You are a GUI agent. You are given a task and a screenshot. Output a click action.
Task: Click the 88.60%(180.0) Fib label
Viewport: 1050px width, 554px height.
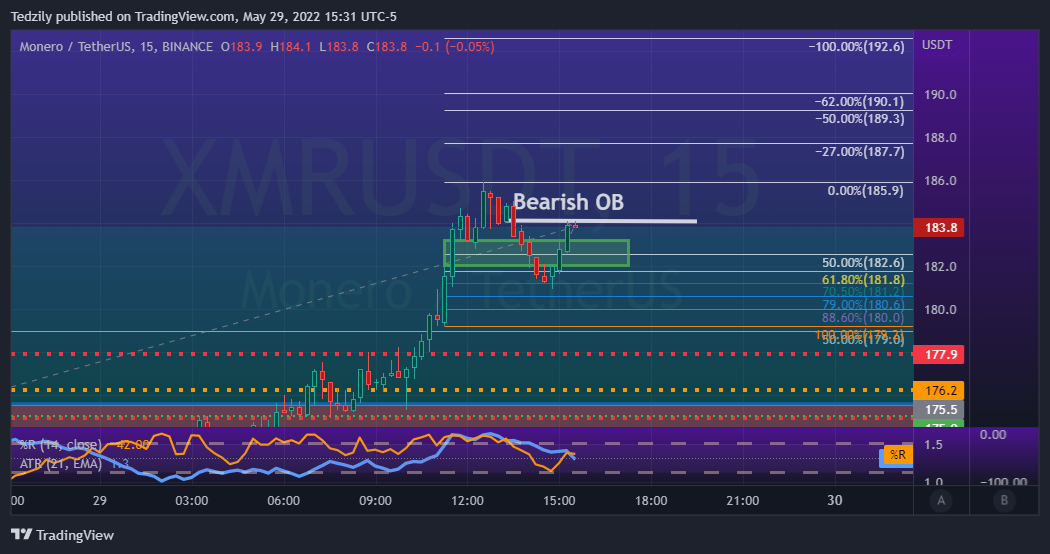pyautogui.click(x=863, y=318)
